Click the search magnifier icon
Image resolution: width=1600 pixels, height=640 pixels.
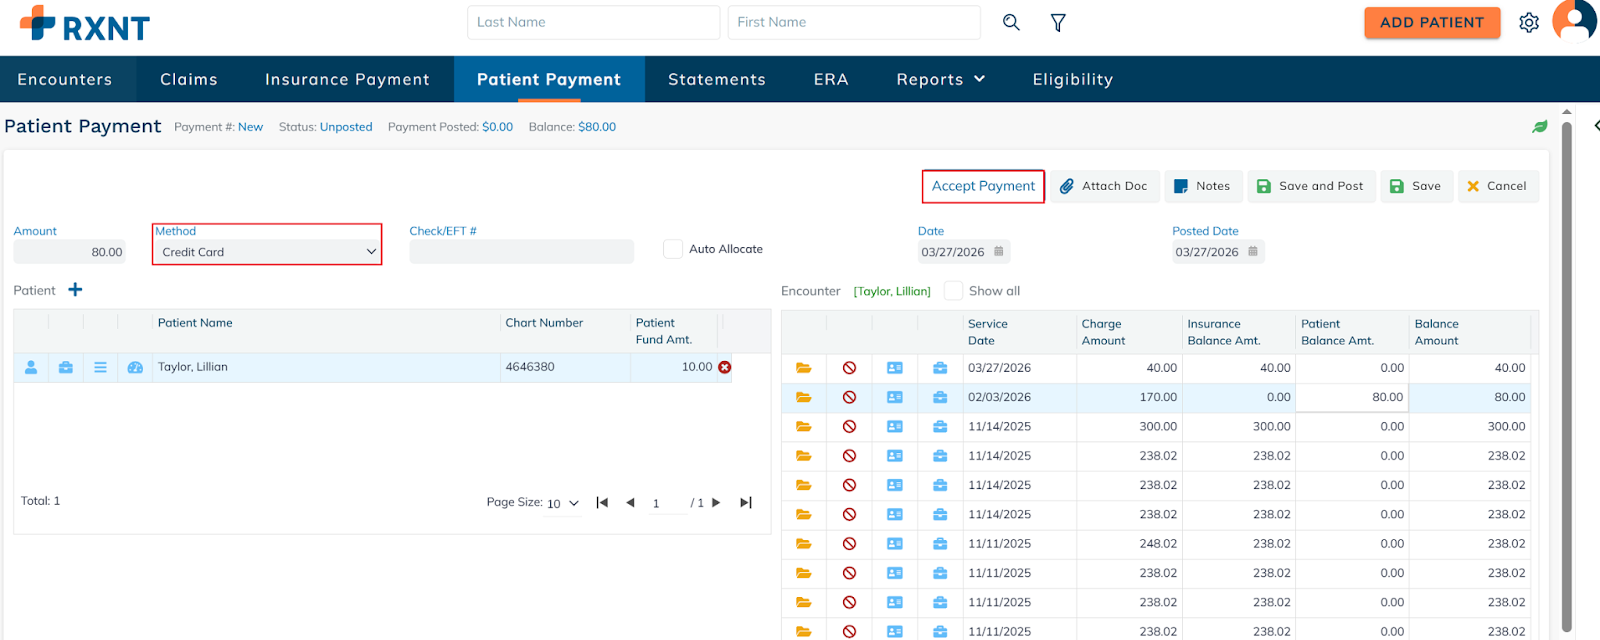pyautogui.click(x=1011, y=22)
